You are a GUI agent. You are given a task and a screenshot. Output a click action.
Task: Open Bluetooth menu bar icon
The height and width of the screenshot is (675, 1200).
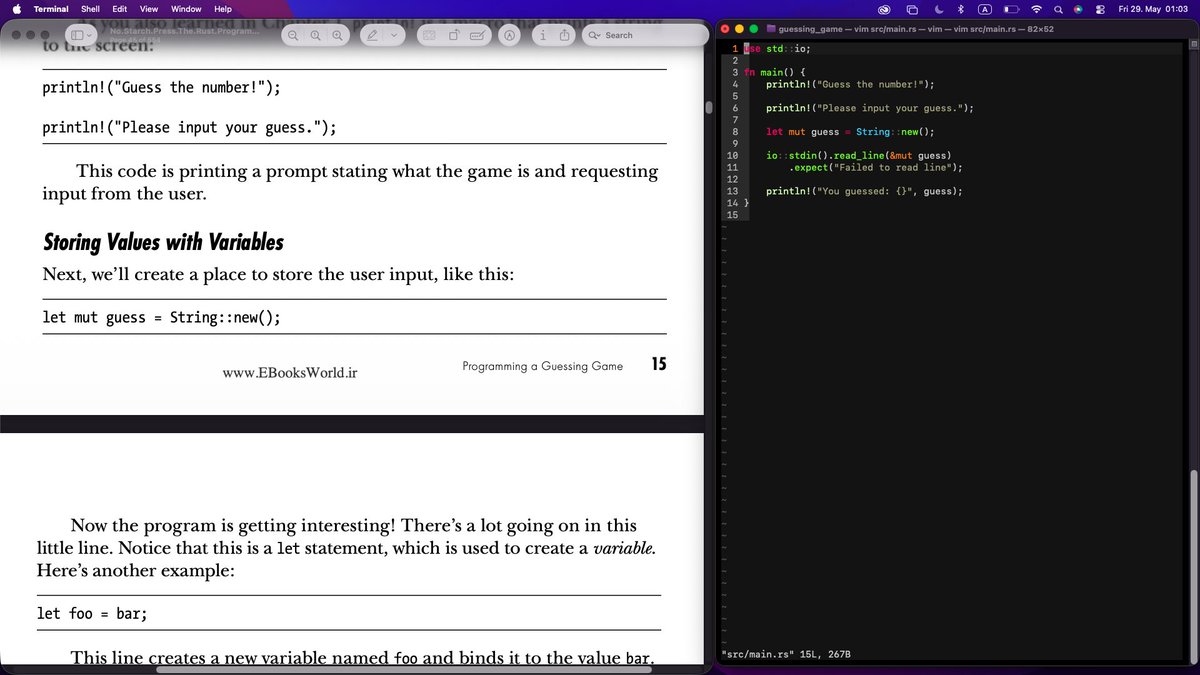pyautogui.click(x=961, y=8)
